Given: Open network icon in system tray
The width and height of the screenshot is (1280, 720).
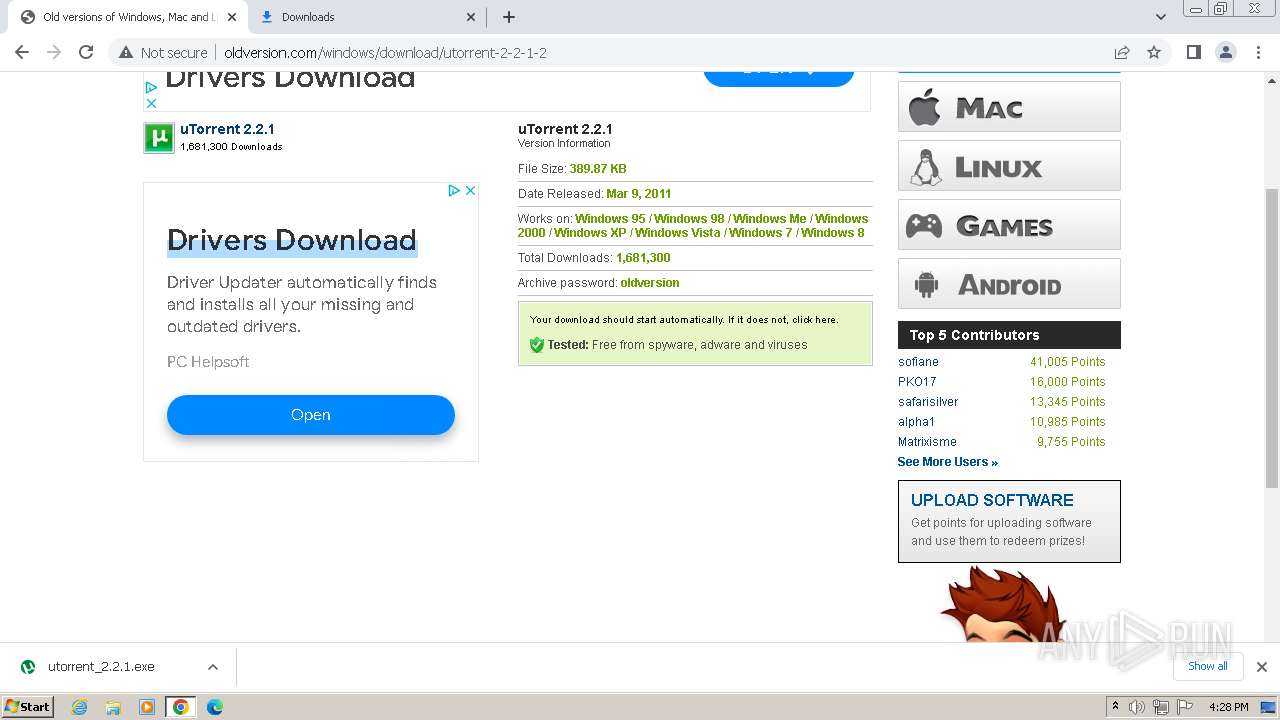Looking at the screenshot, I should tap(1160, 707).
